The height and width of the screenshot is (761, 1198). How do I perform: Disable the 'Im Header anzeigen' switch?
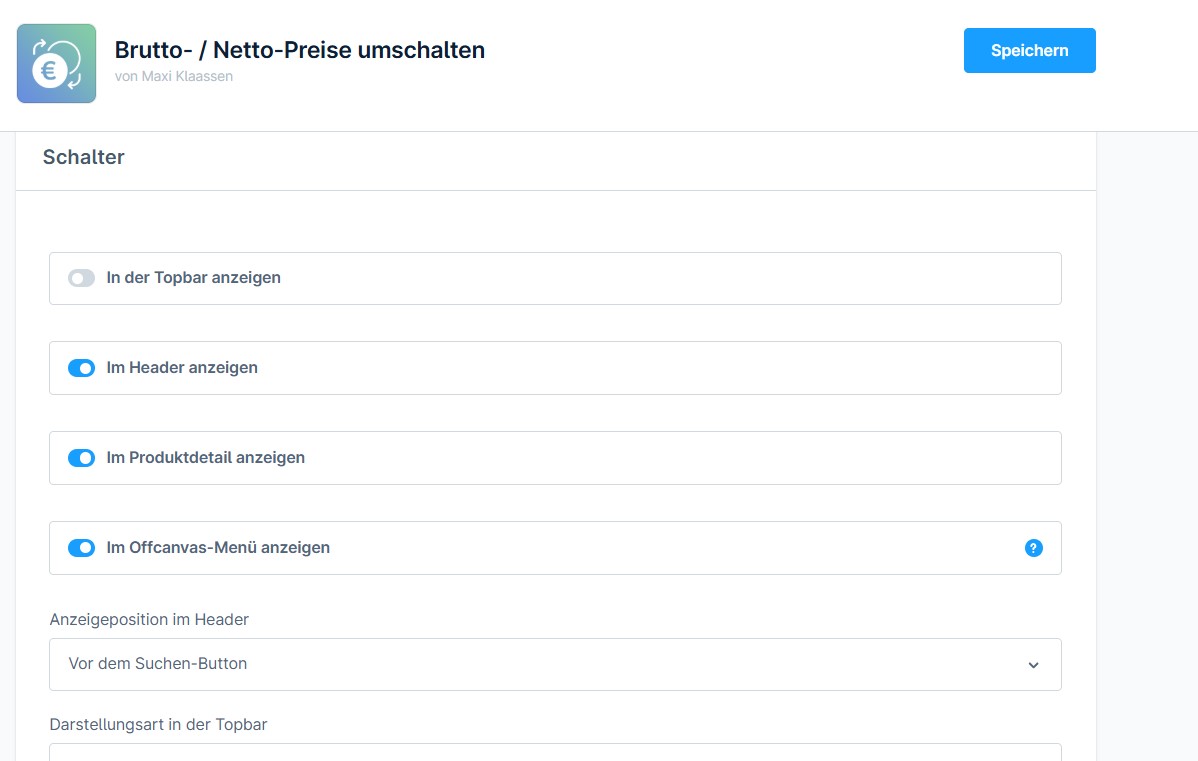coord(81,368)
